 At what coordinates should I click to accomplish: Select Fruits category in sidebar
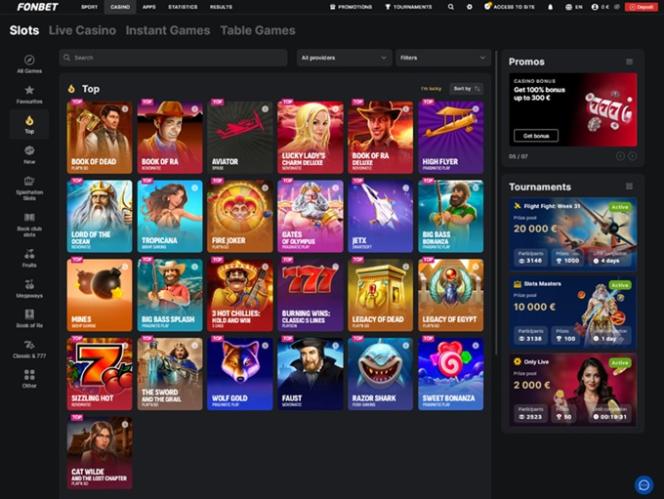(29, 256)
